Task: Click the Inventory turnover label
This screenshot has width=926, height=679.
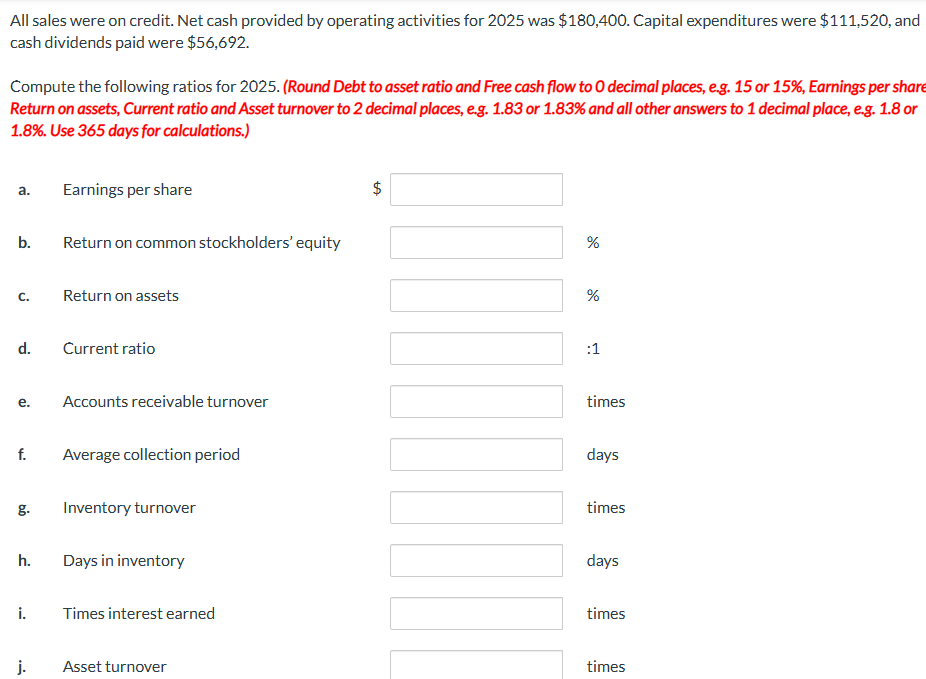Action: pyautogui.click(x=129, y=508)
